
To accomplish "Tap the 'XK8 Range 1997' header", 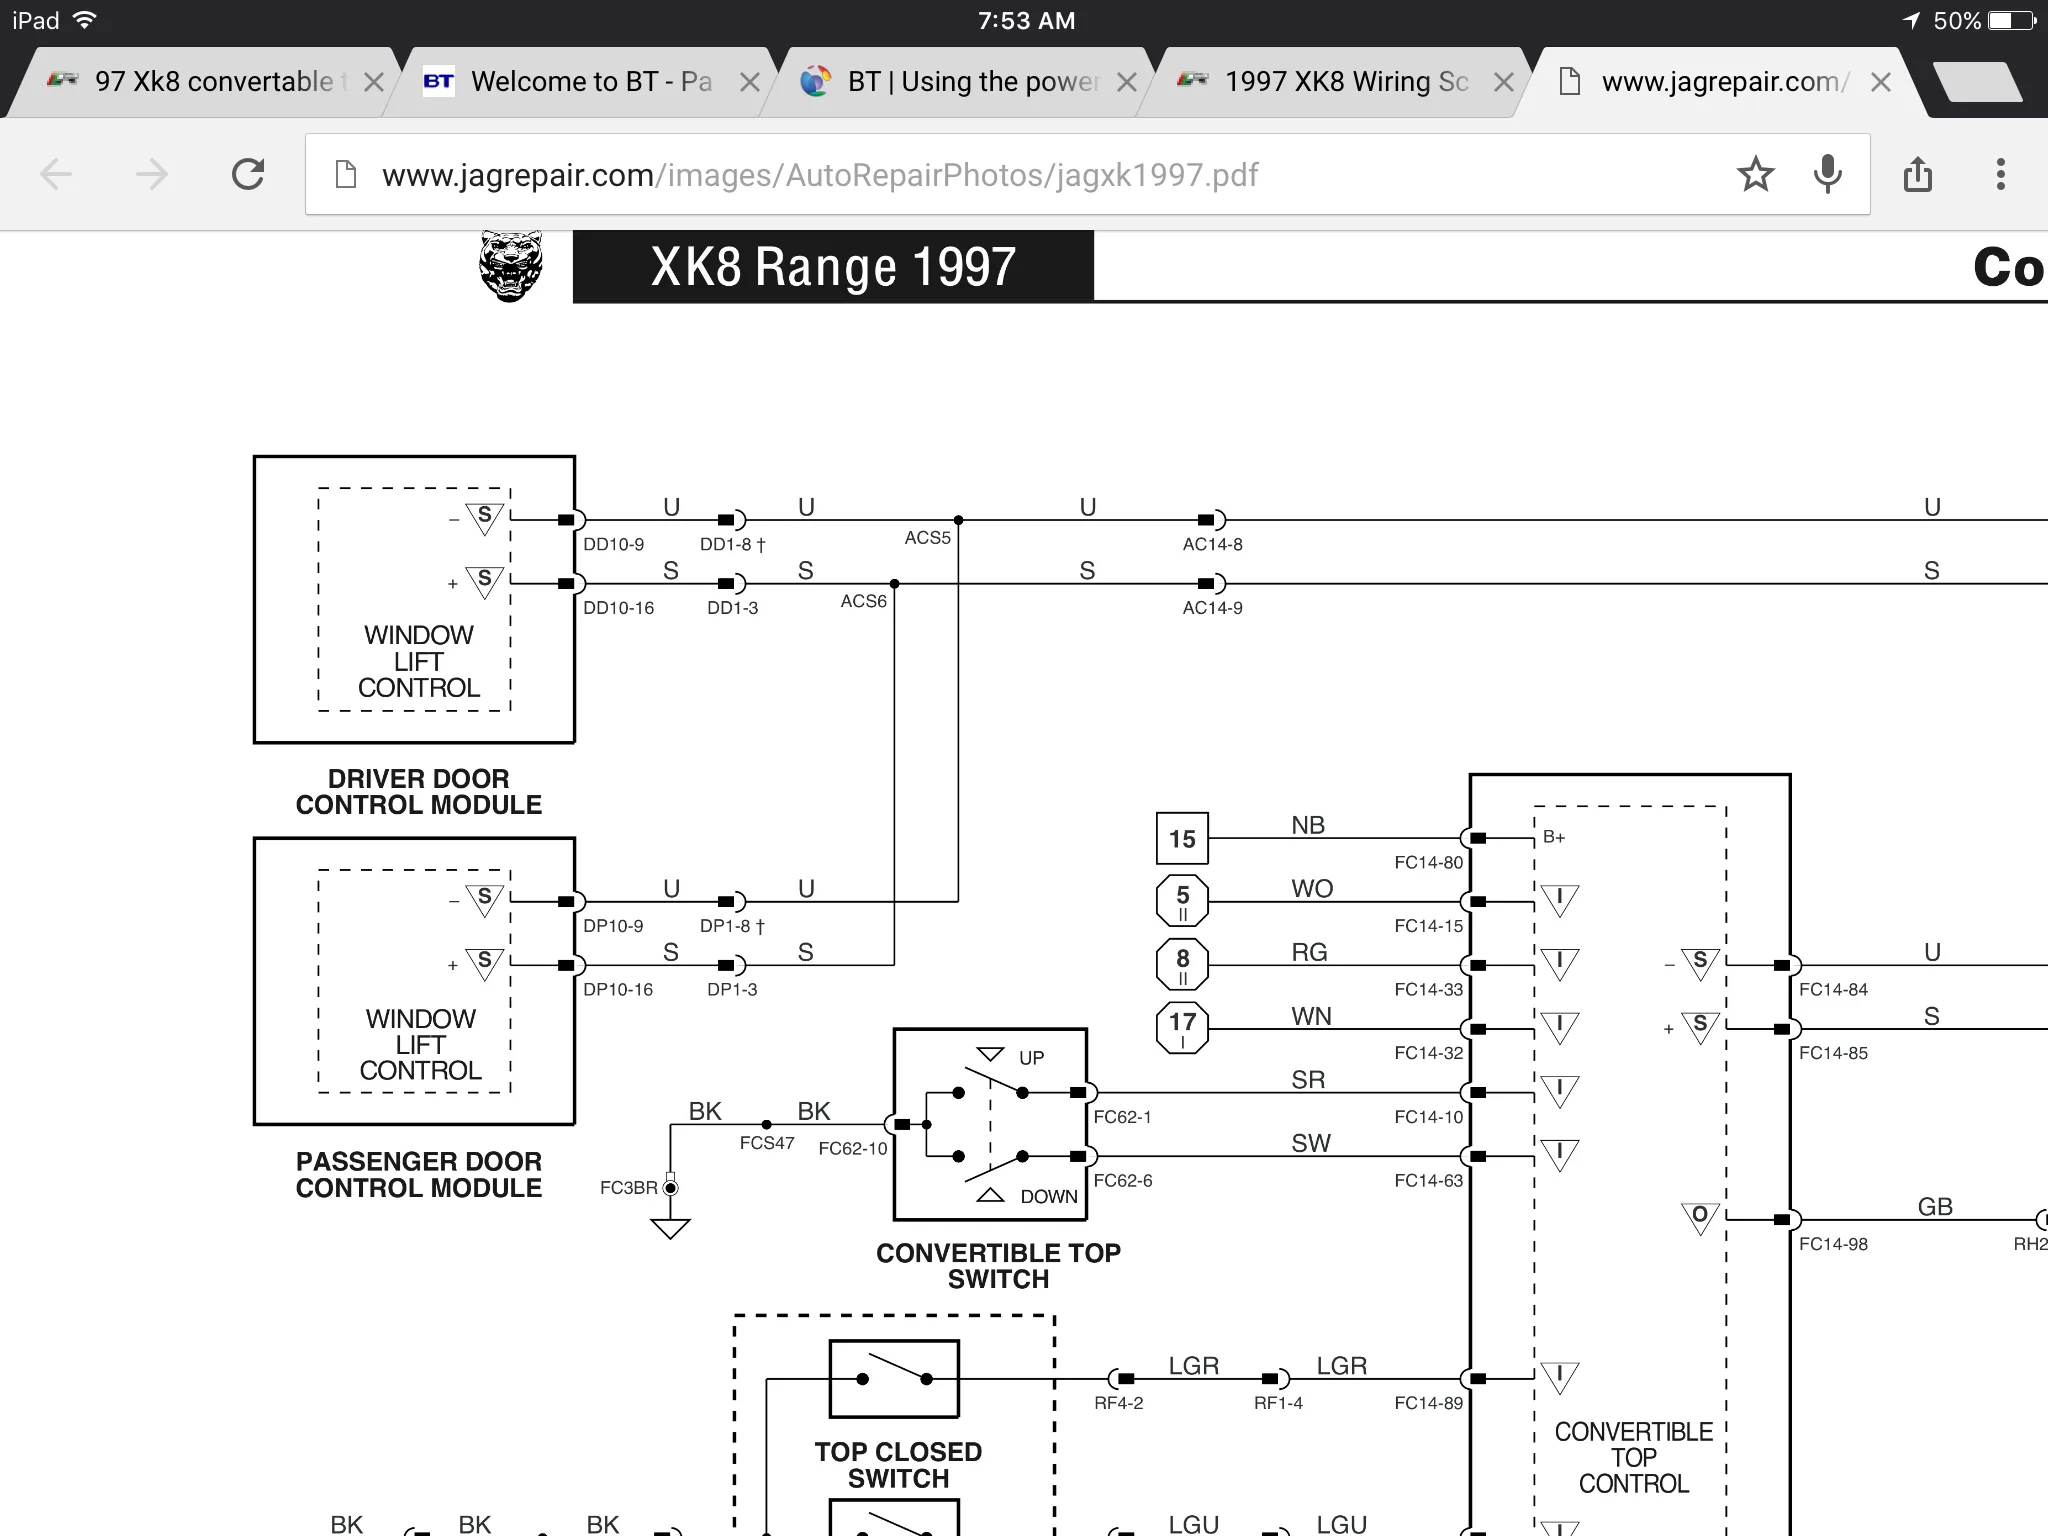I will tap(833, 266).
